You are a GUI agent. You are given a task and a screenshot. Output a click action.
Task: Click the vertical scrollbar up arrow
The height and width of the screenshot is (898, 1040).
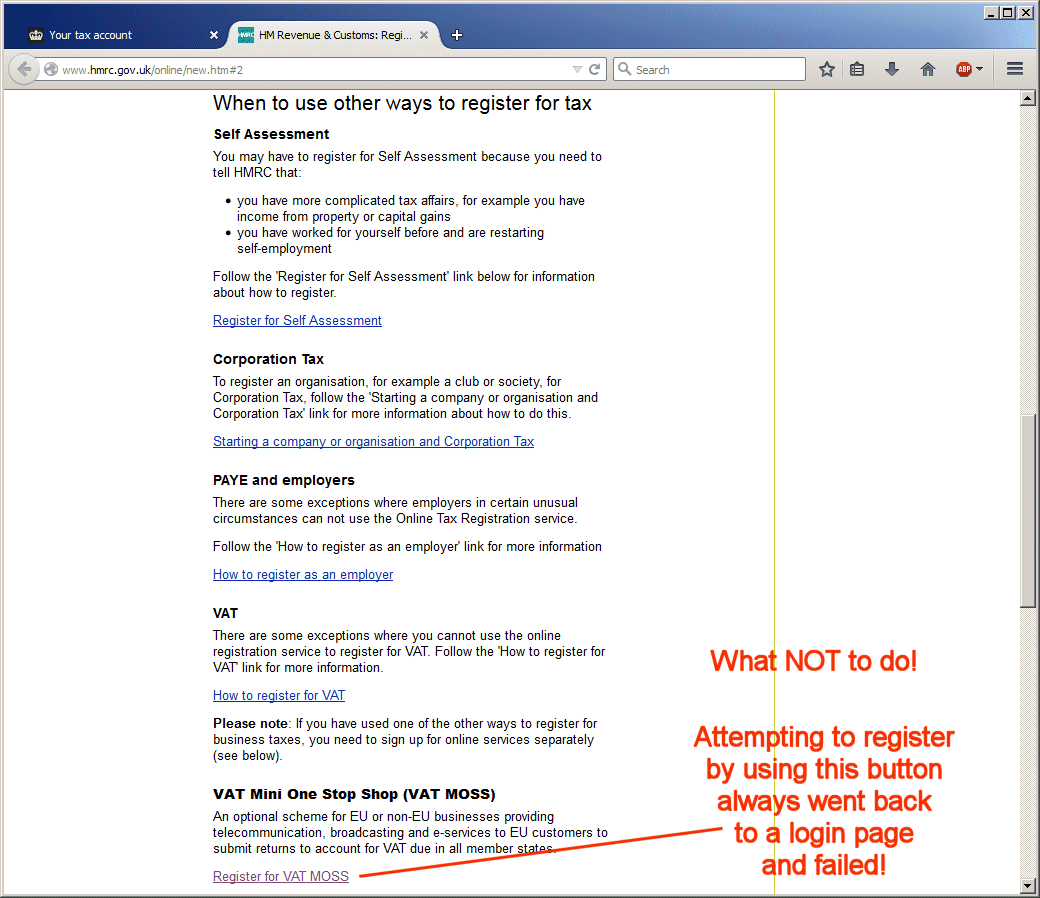click(x=1027, y=98)
